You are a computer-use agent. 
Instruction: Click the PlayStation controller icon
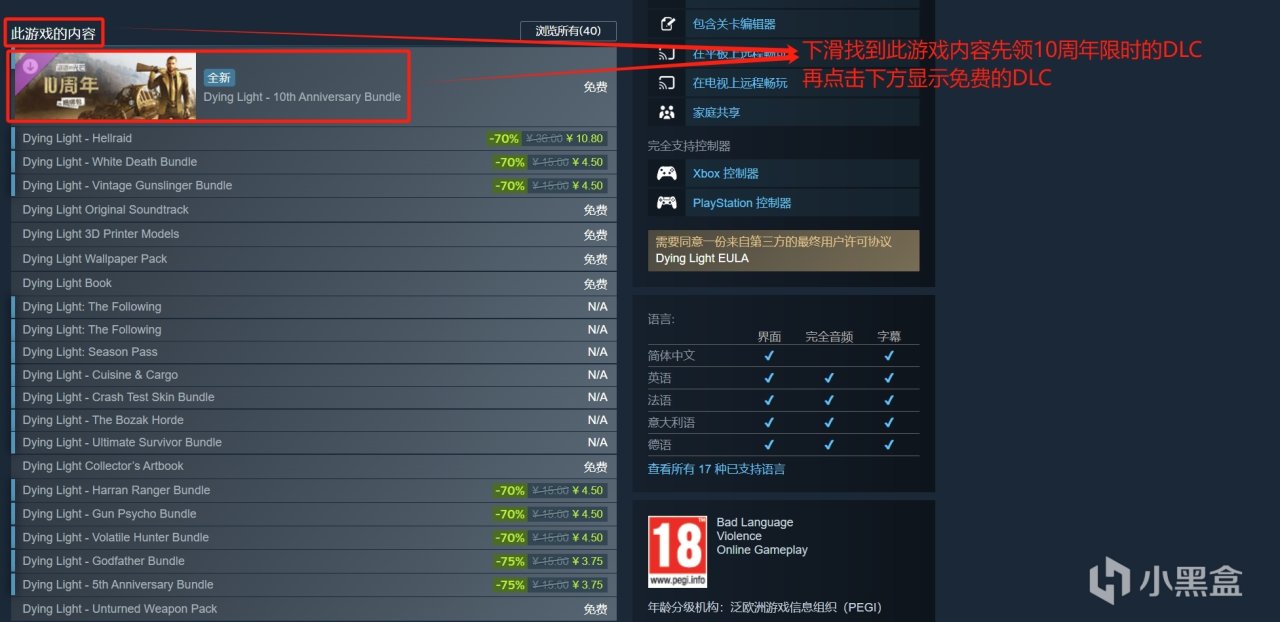667,203
